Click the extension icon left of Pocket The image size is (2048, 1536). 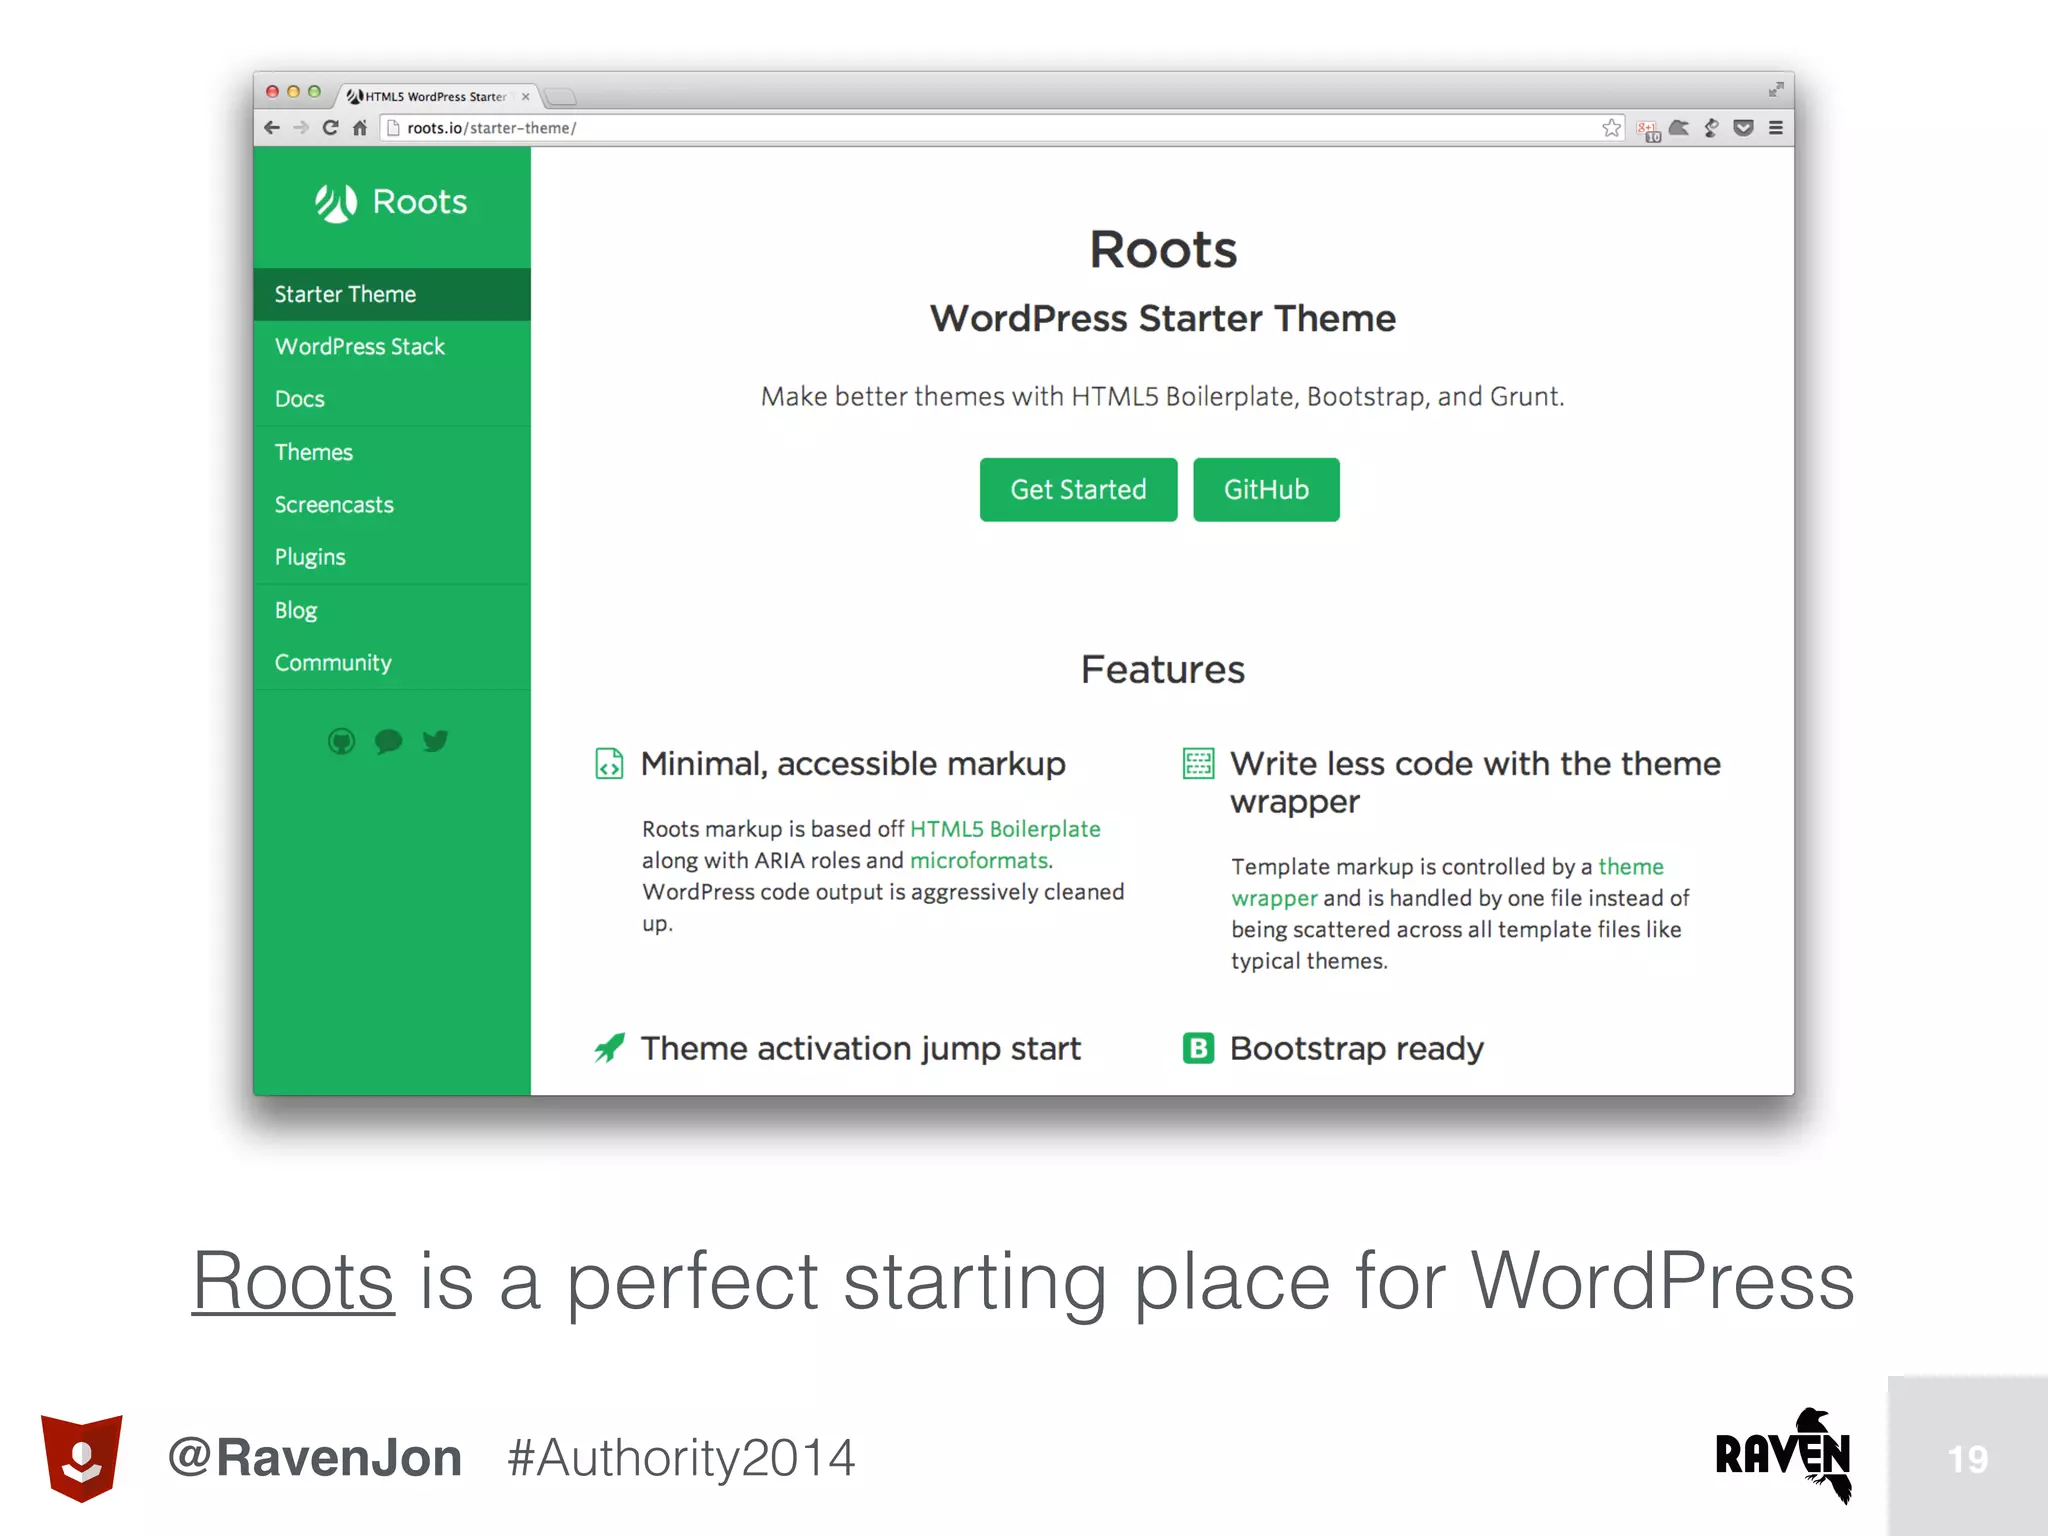[x=1712, y=128]
